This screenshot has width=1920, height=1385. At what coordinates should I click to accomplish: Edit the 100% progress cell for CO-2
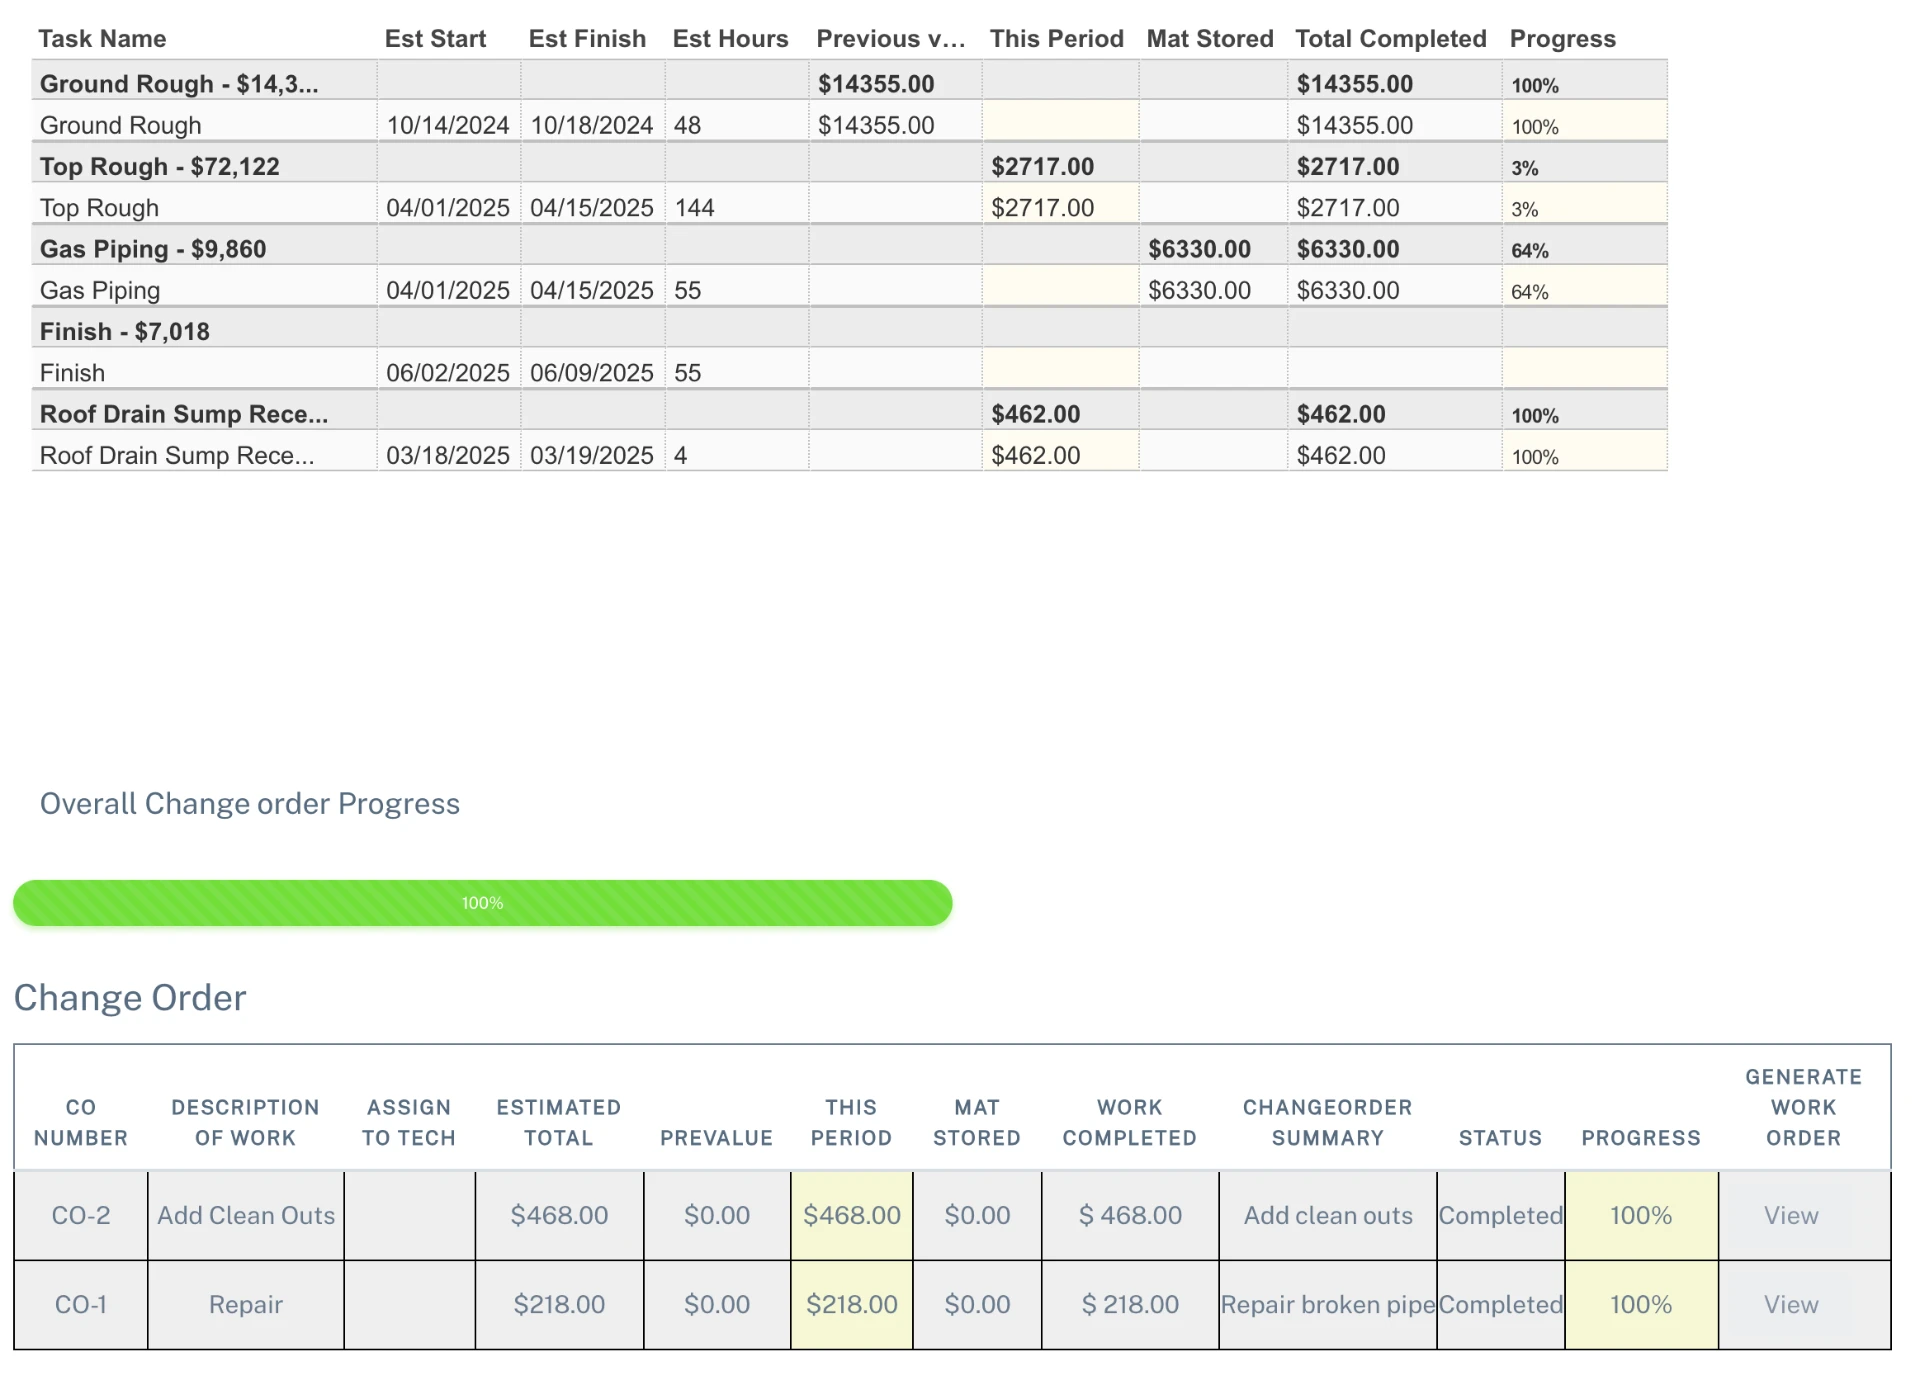(1641, 1215)
